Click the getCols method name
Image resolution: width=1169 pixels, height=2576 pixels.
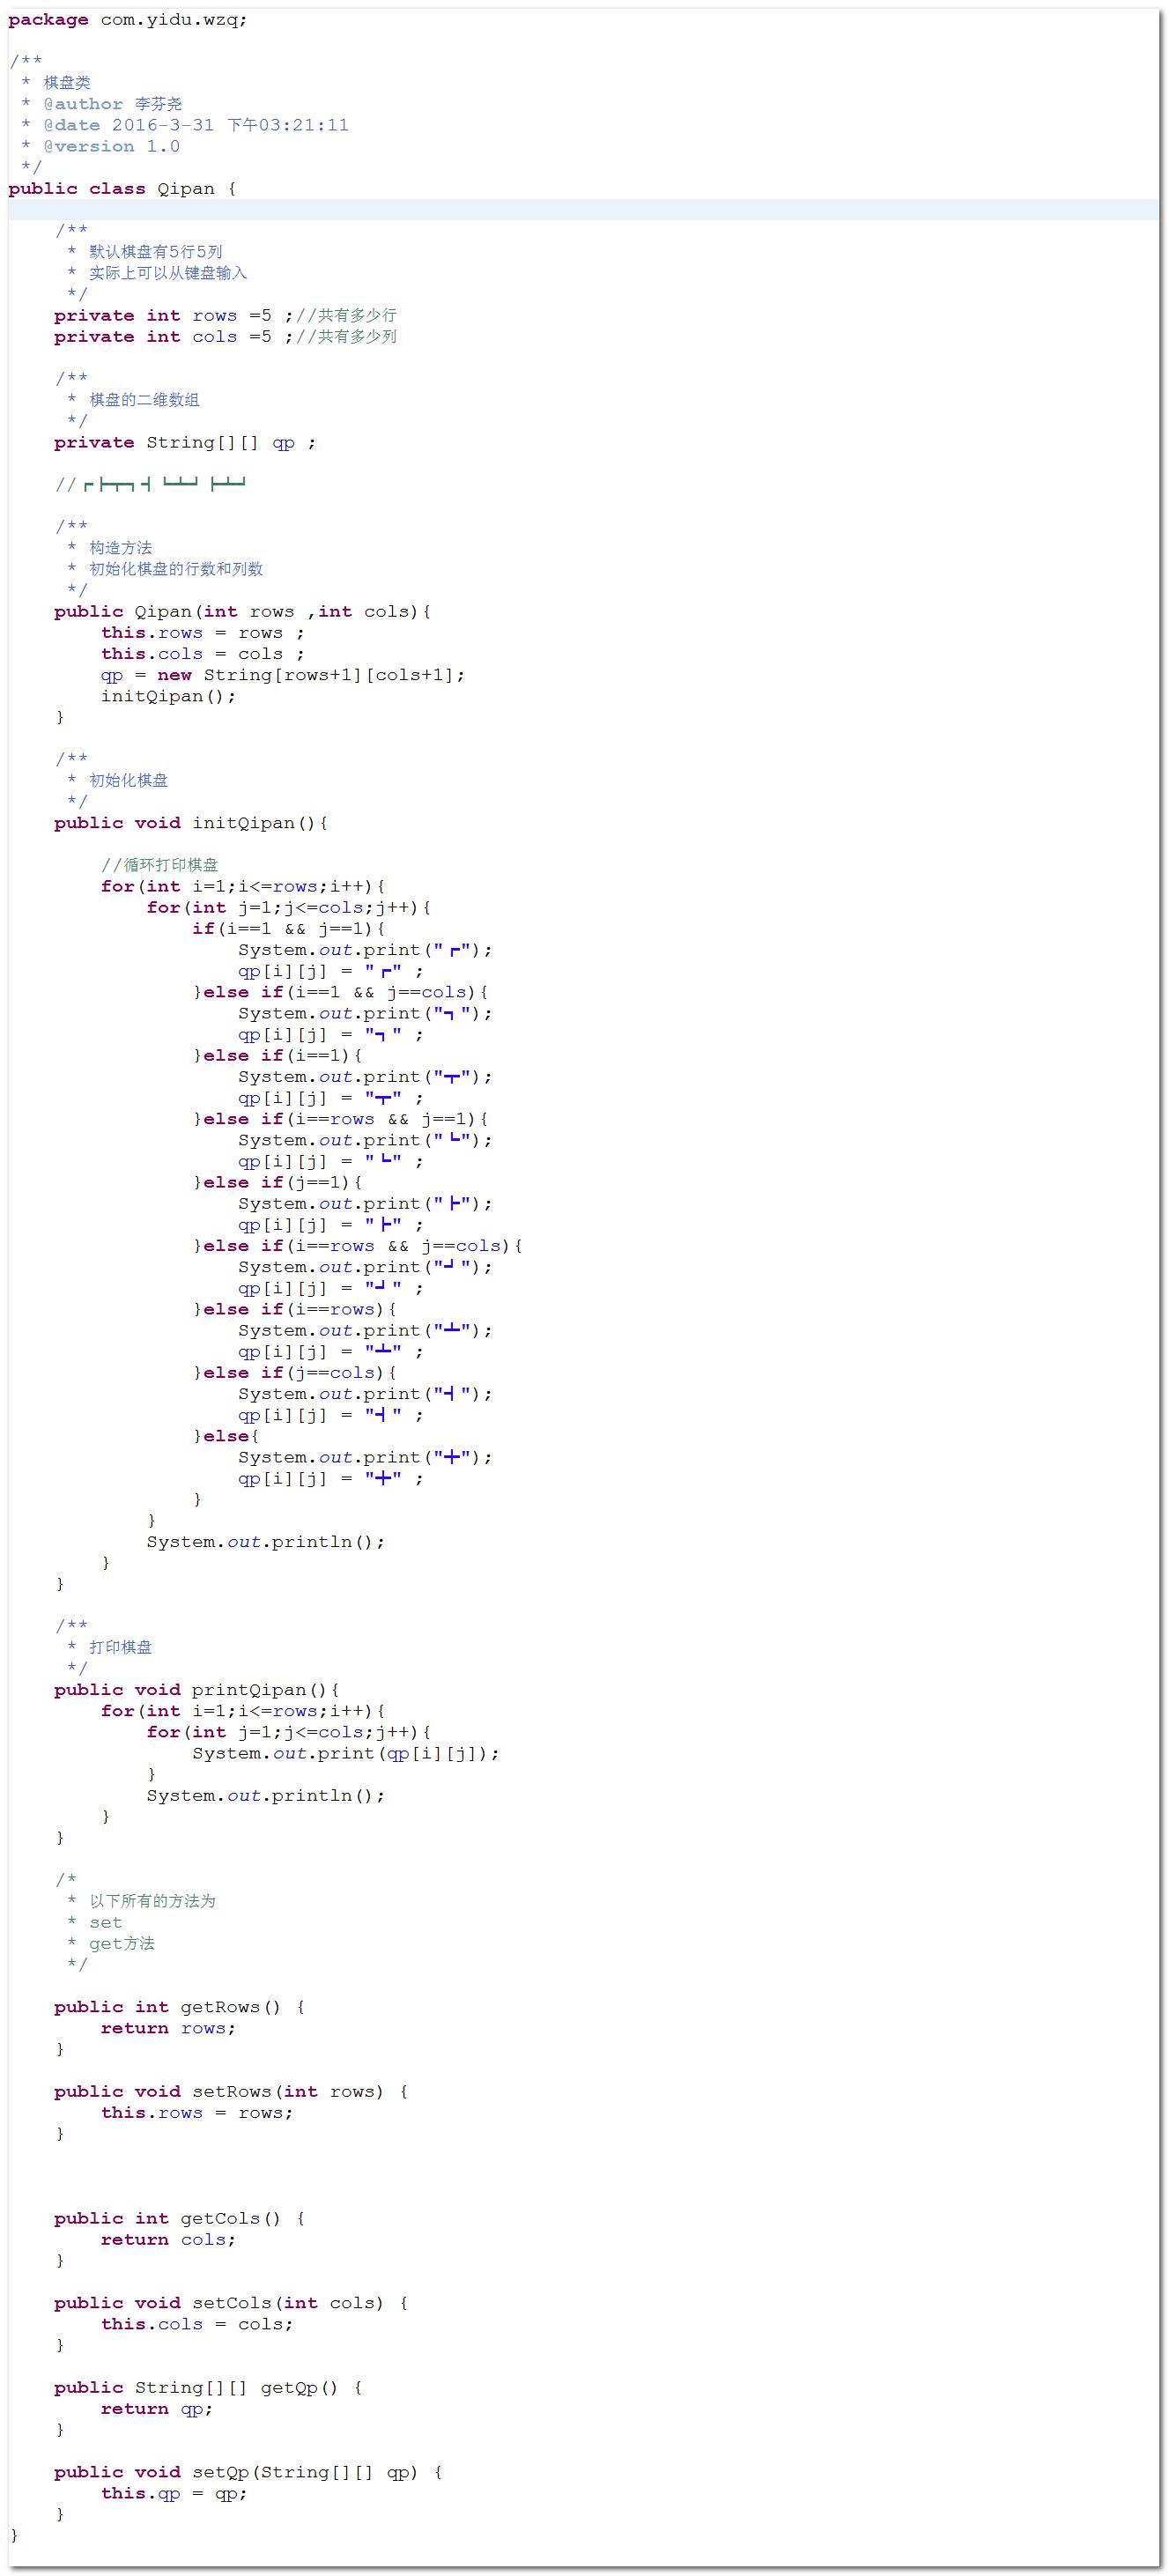(219, 2218)
